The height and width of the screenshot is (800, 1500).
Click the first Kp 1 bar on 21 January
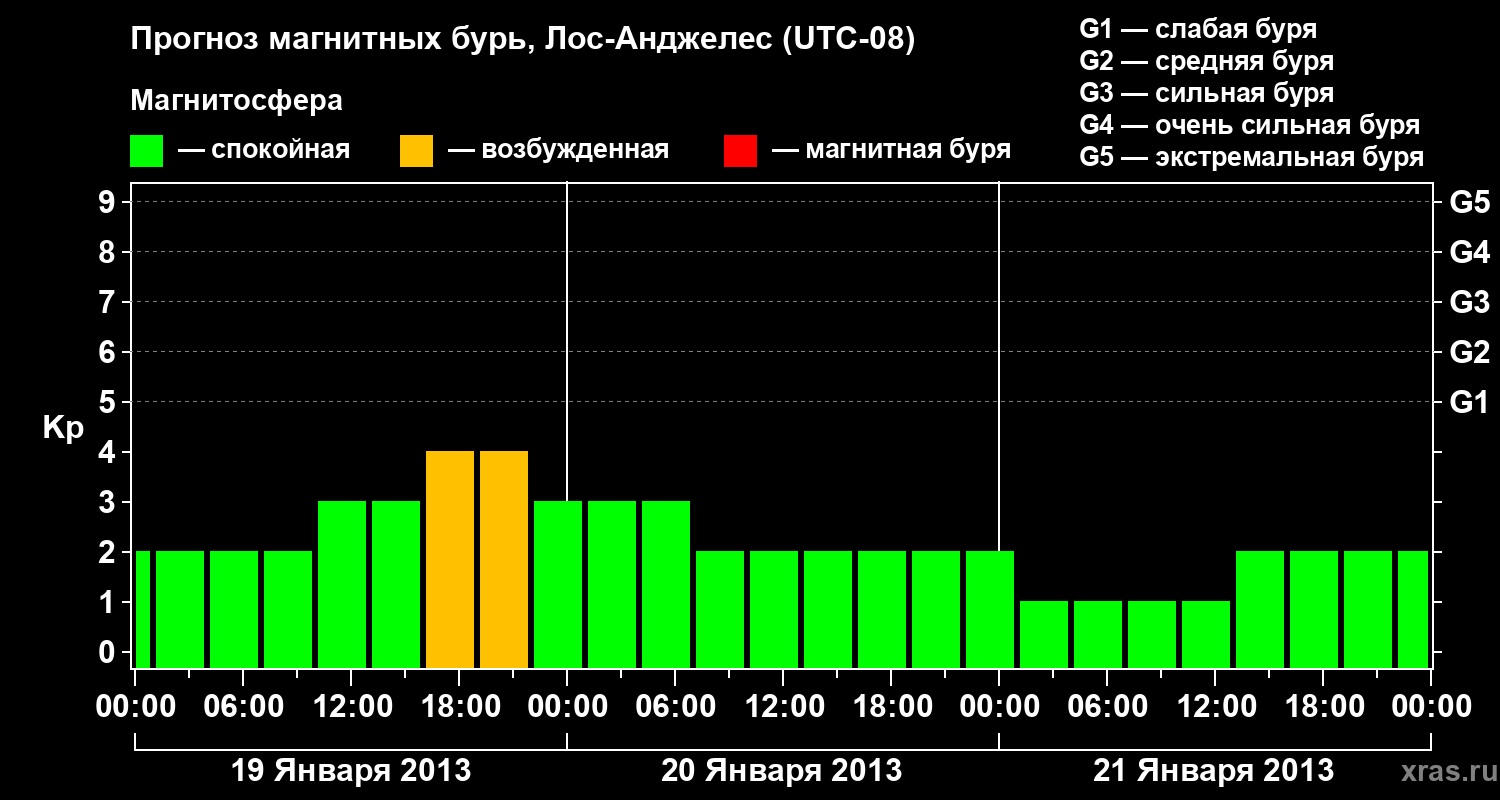[x=1044, y=634]
